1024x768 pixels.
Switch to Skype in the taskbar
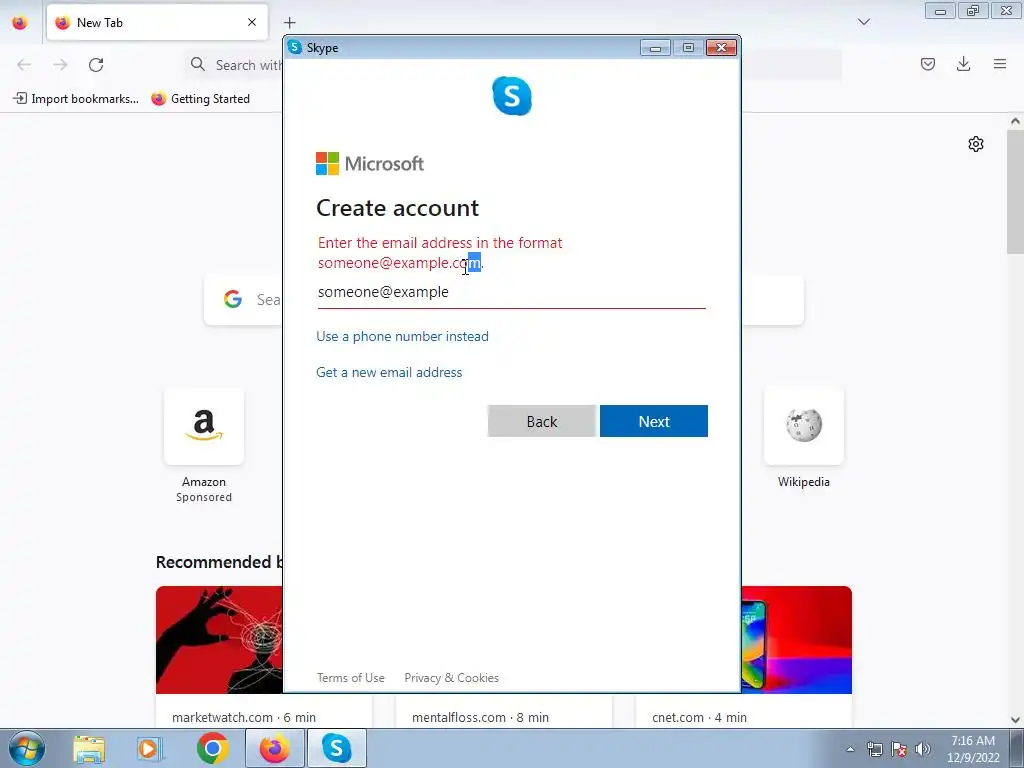[336, 748]
